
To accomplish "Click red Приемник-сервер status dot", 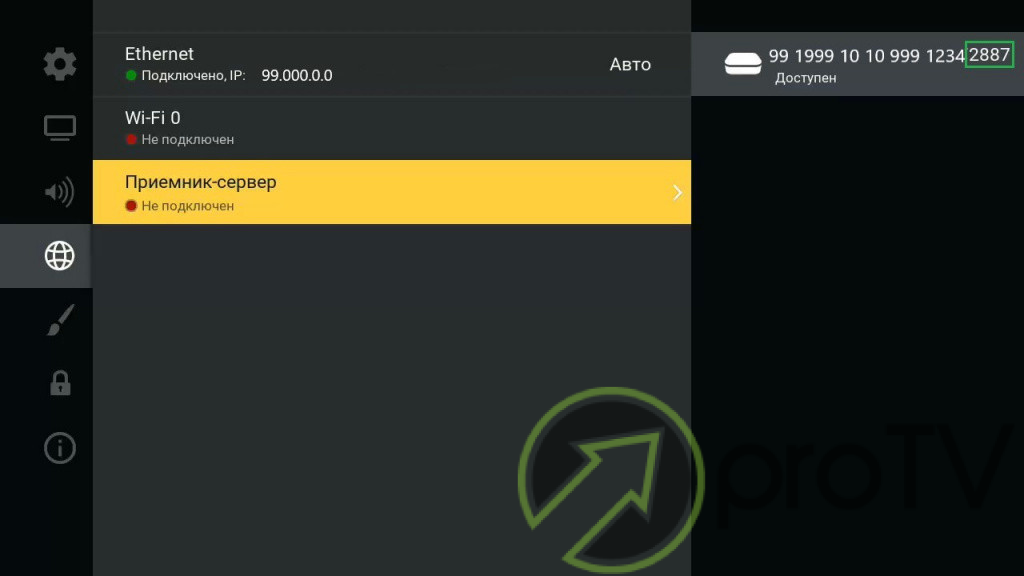I will tap(131, 206).
